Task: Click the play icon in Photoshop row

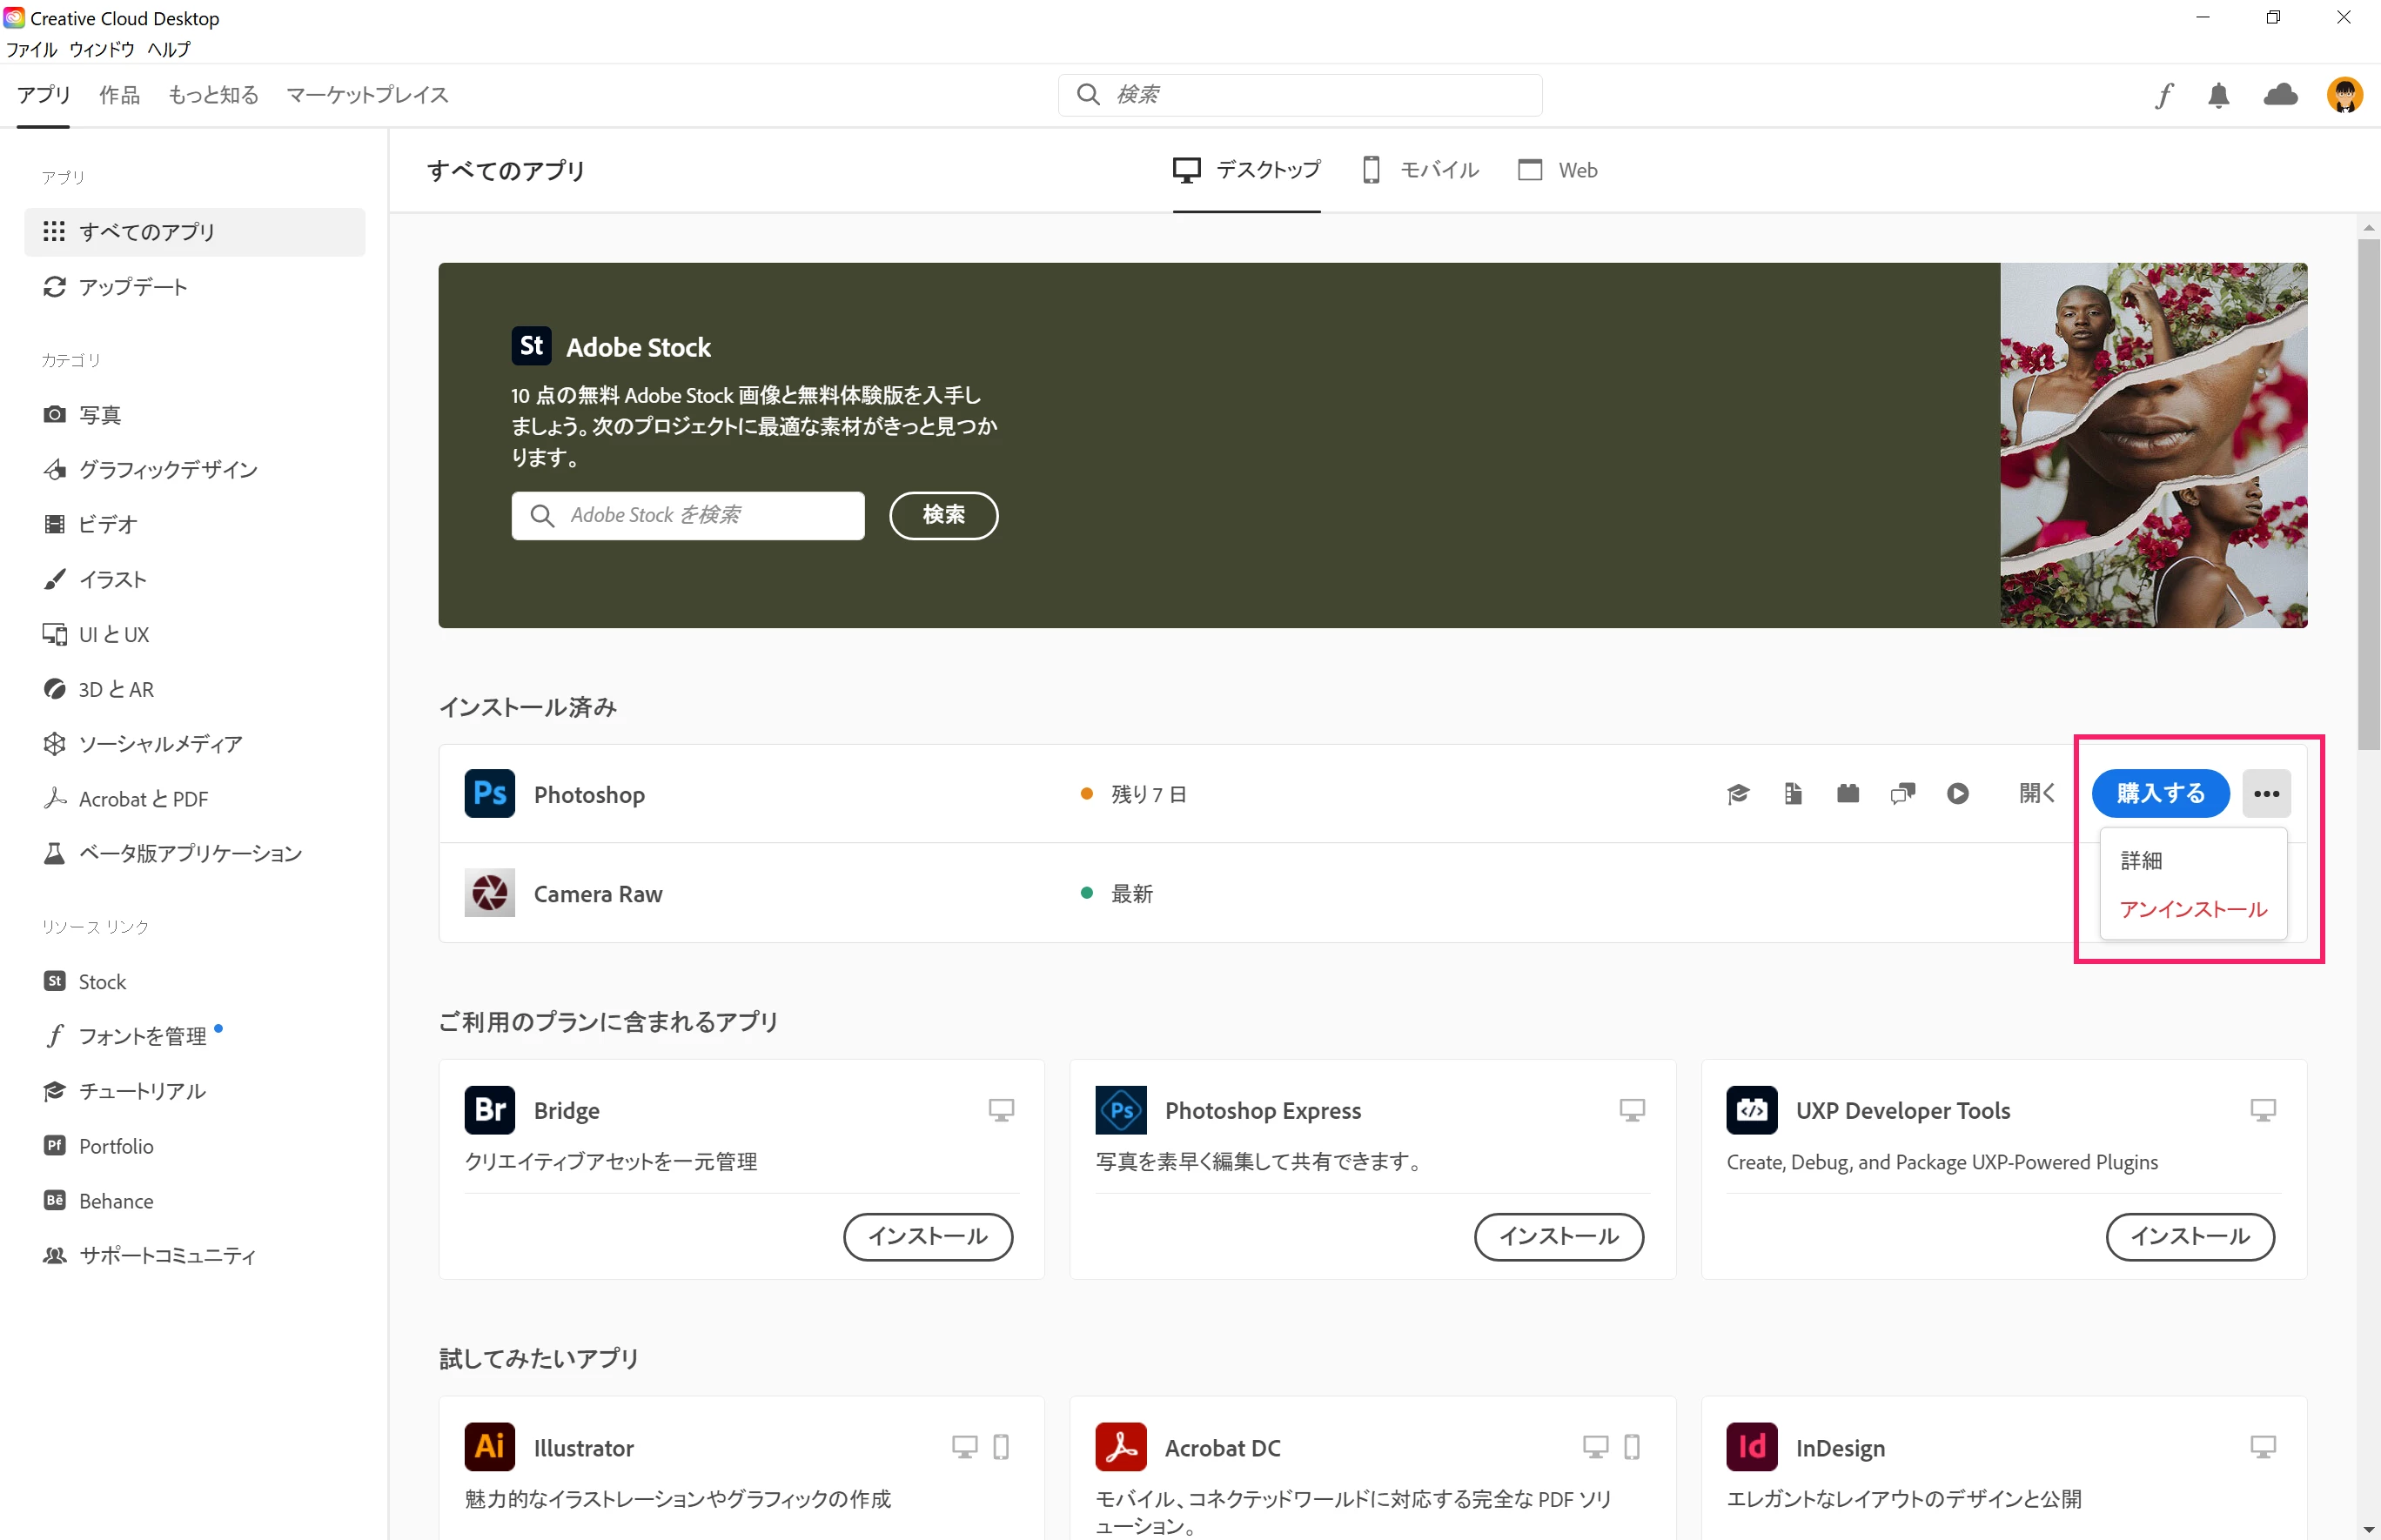Action: 1957,794
